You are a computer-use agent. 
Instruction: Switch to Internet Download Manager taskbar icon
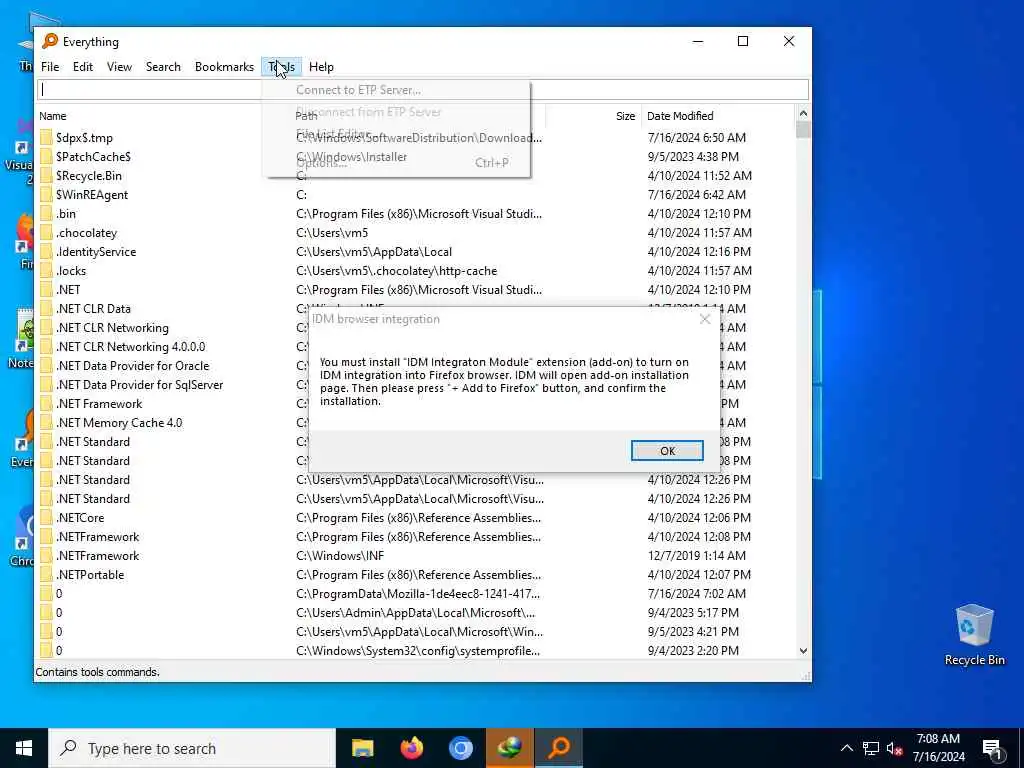click(x=509, y=748)
